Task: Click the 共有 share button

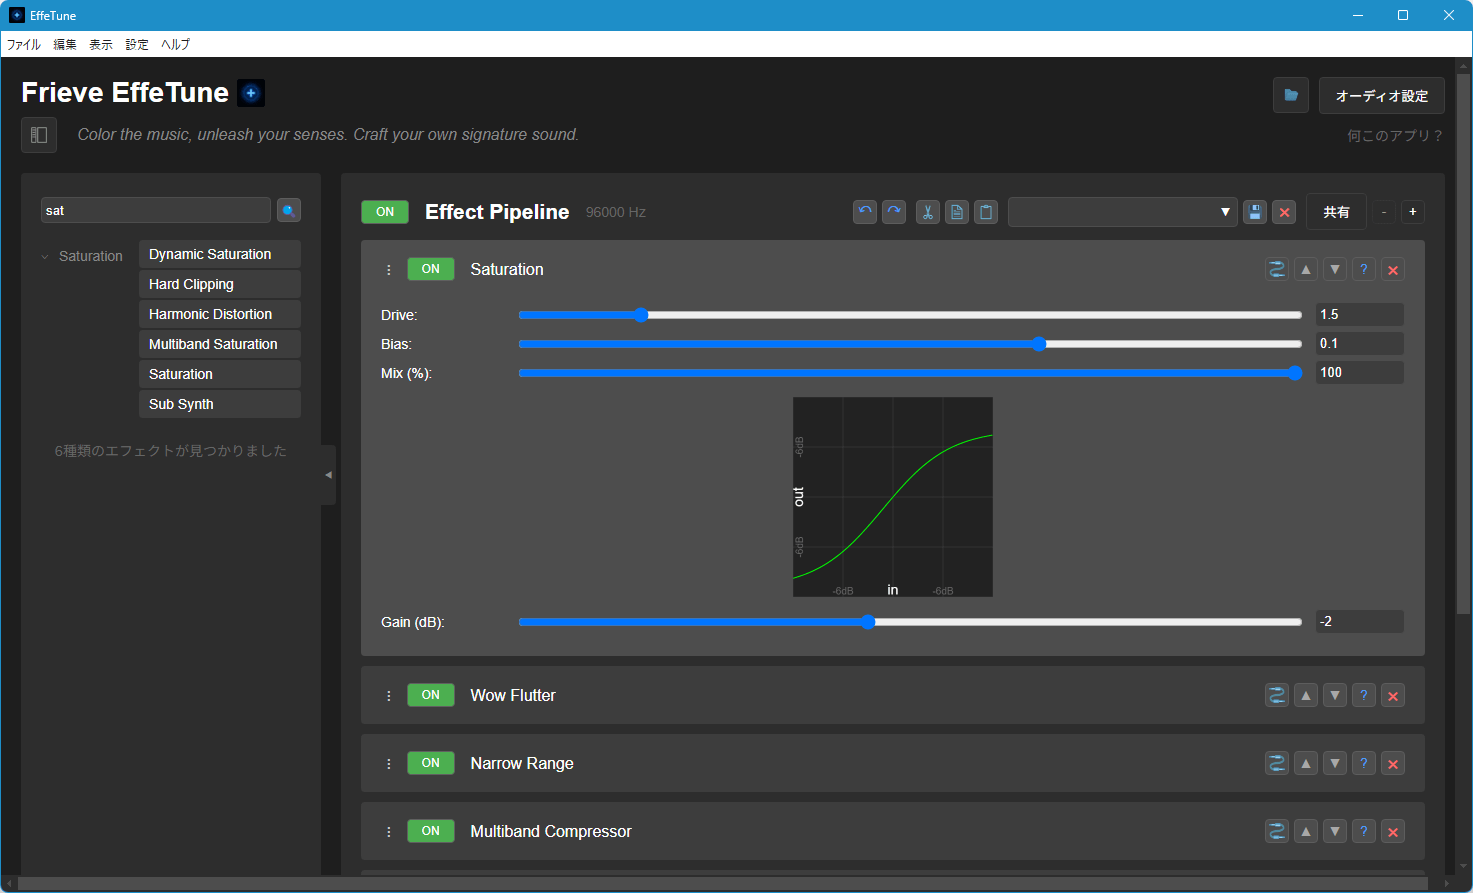Action: click(1336, 212)
